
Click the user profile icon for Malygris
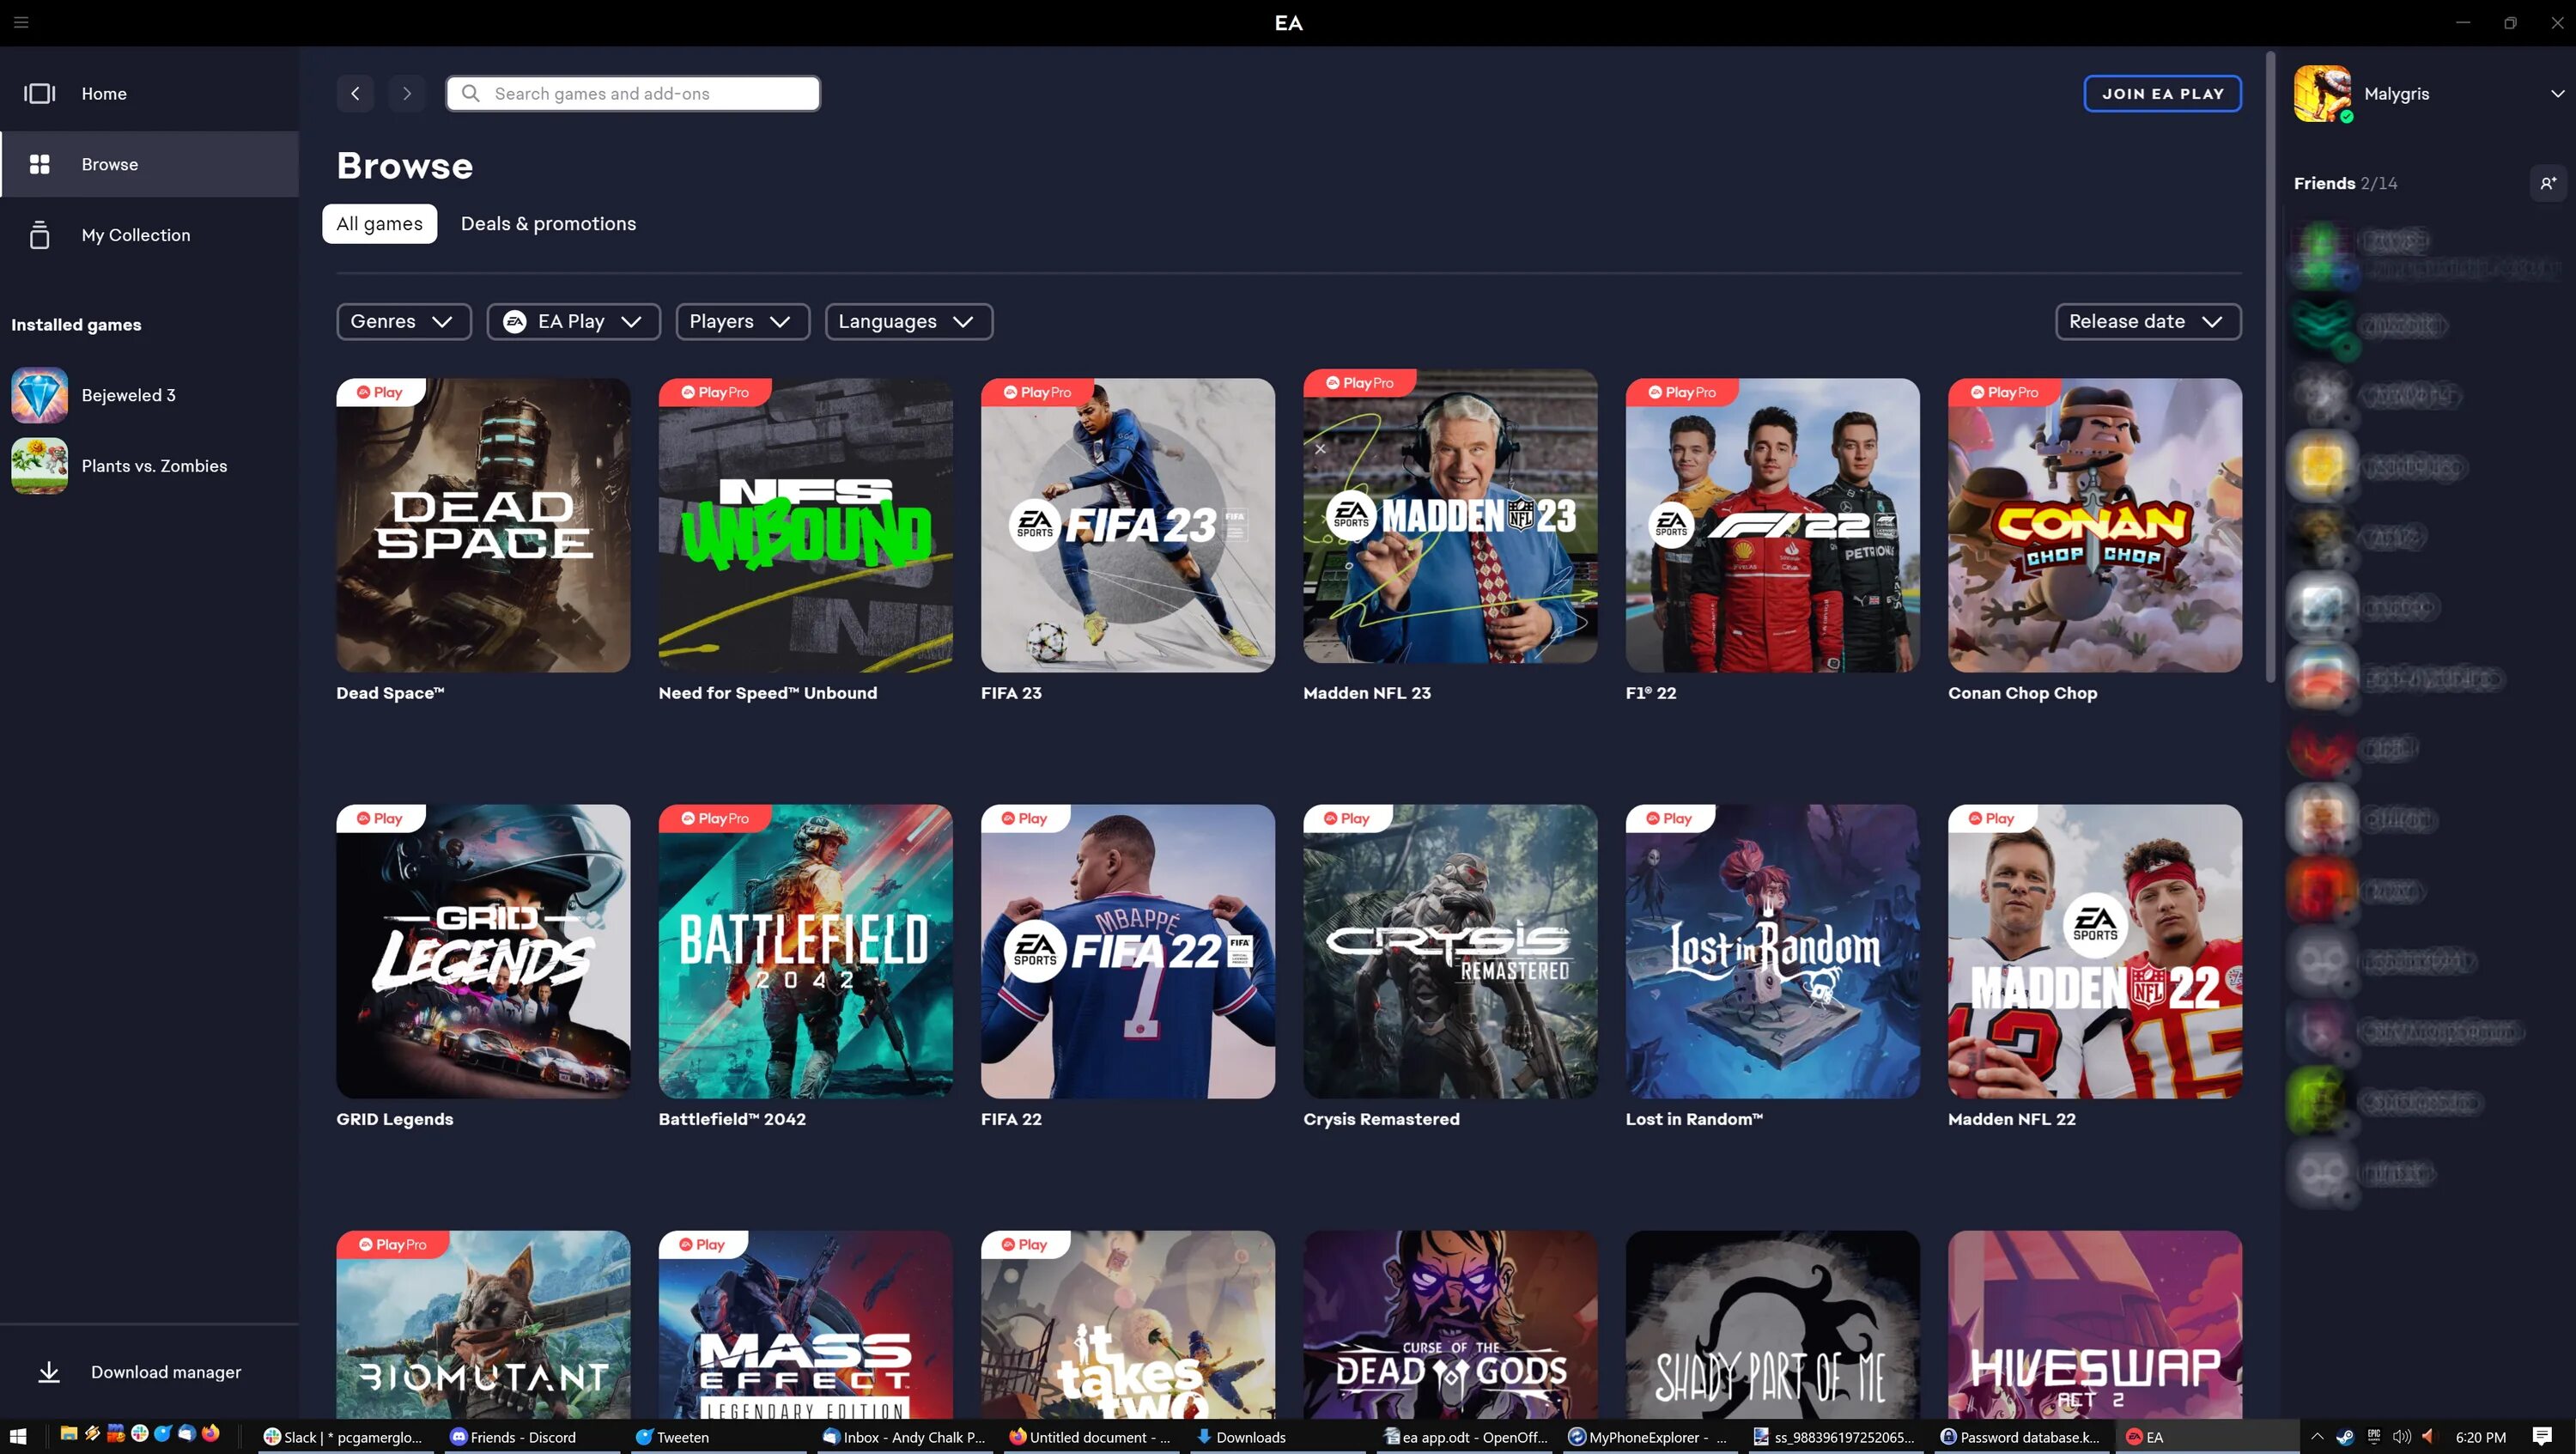[x=2321, y=92]
